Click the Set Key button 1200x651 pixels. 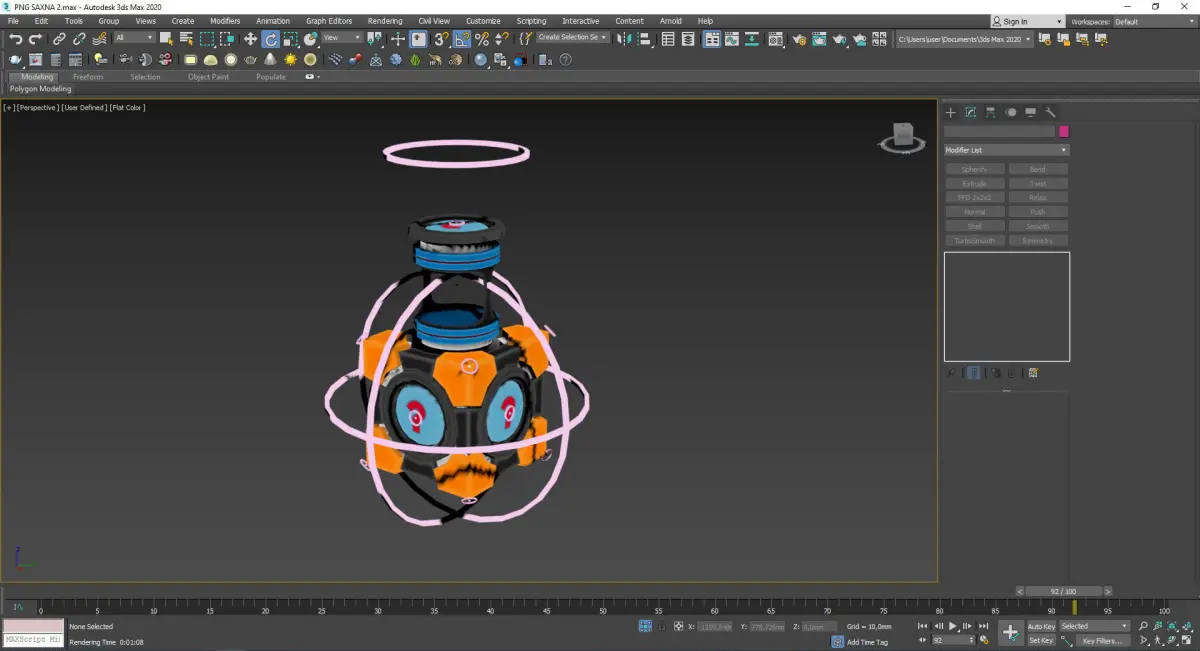(1041, 640)
